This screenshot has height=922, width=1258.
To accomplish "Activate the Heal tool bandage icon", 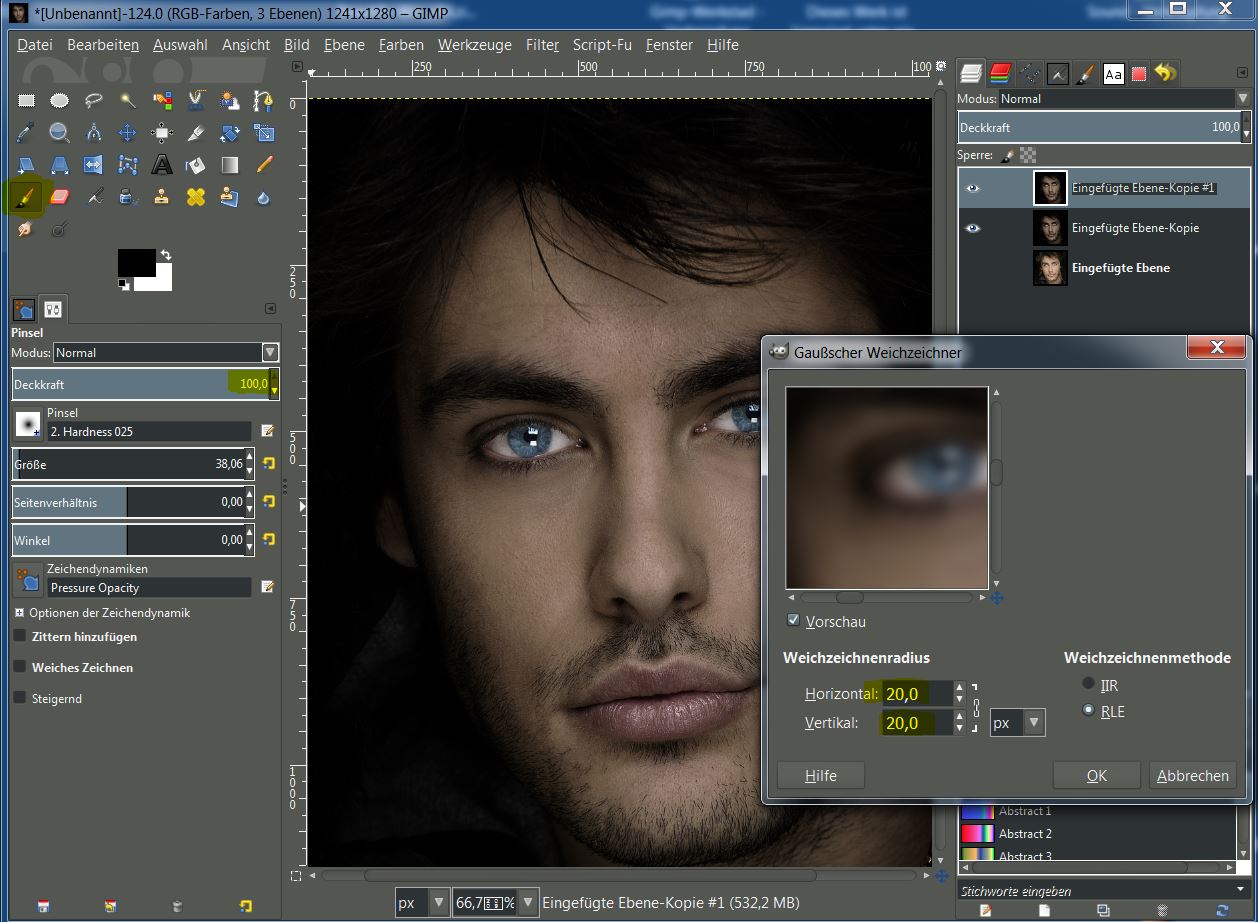I will click(x=195, y=197).
